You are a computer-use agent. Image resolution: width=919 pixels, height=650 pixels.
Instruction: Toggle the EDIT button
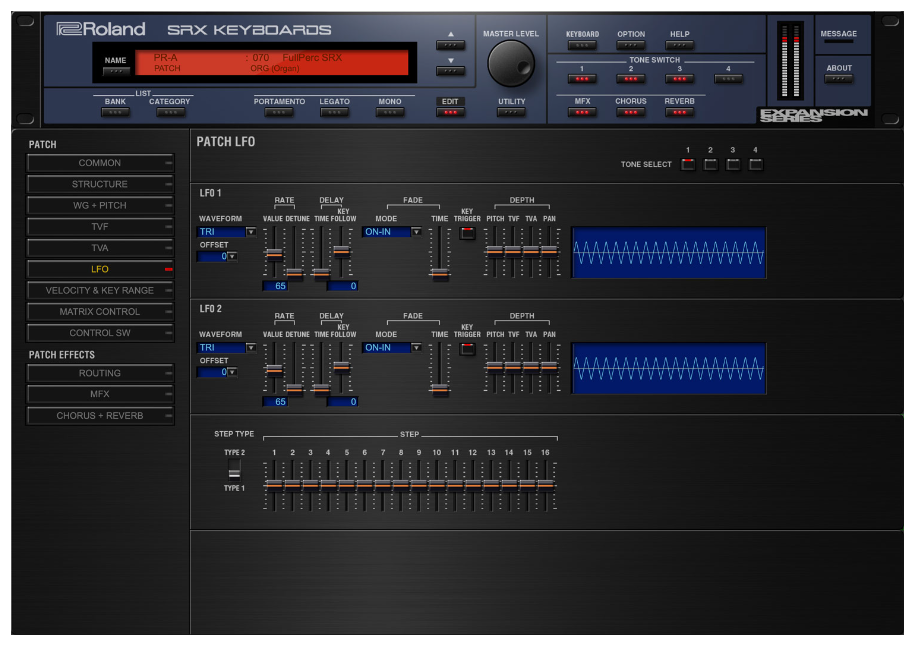point(450,112)
